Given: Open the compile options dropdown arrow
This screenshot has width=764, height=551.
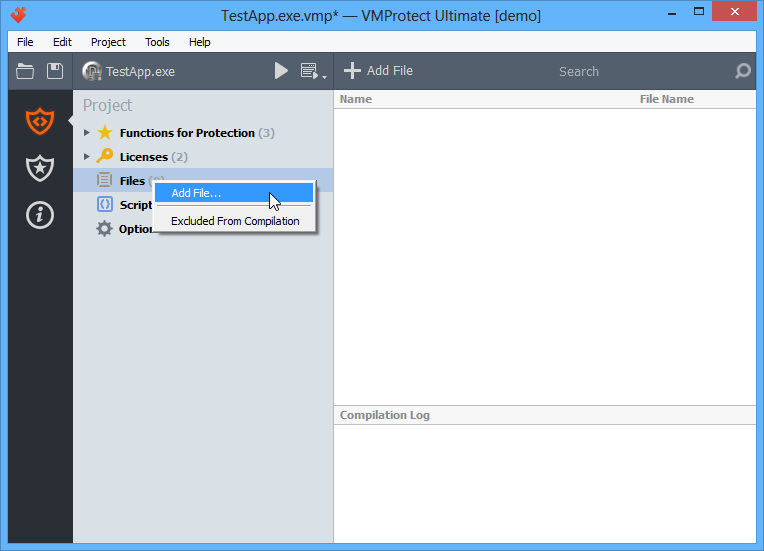Looking at the screenshot, I should 325,77.
